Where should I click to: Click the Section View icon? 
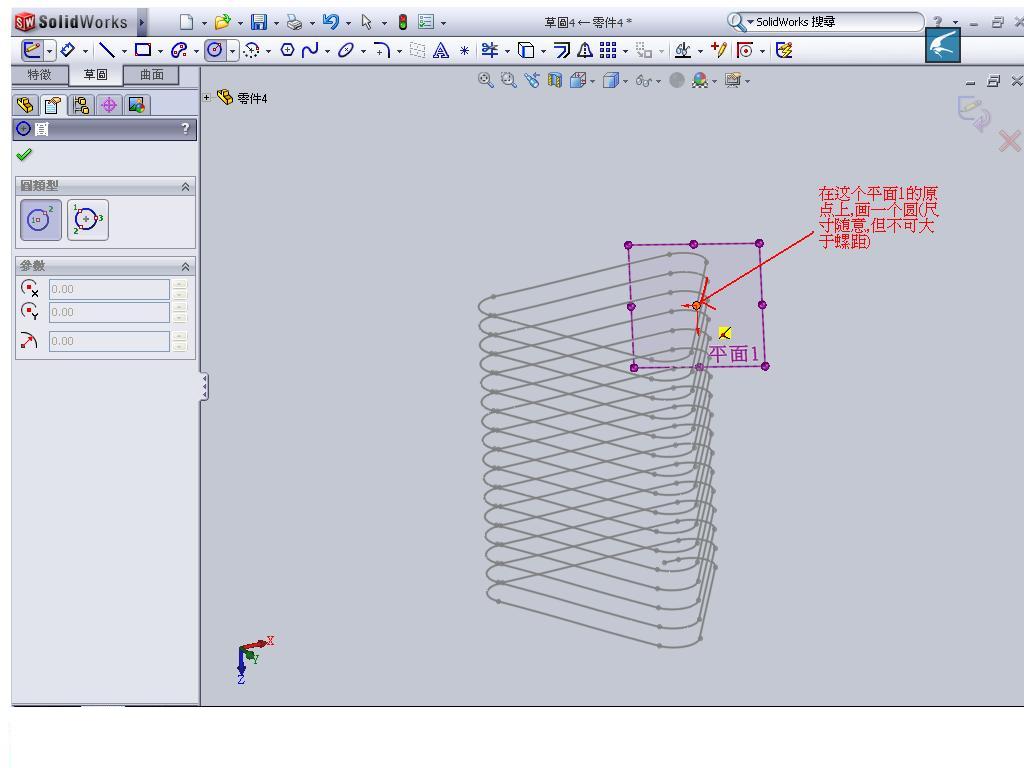(555, 80)
